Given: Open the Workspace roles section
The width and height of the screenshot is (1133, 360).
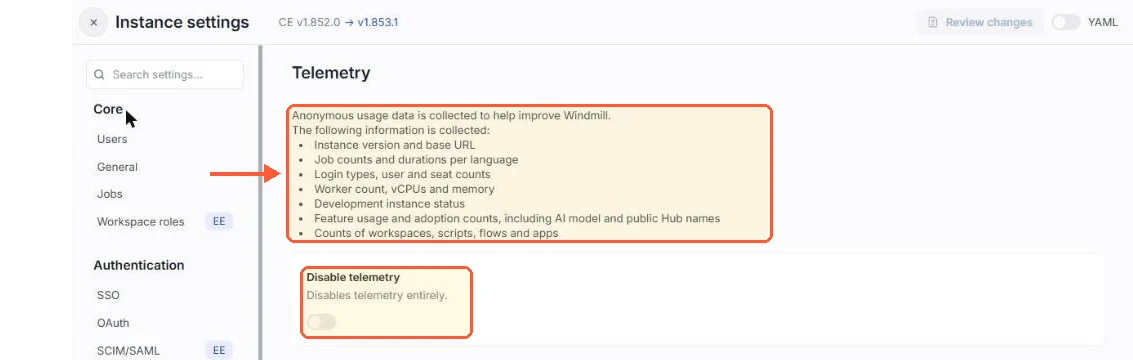Looking at the screenshot, I should [x=140, y=222].
